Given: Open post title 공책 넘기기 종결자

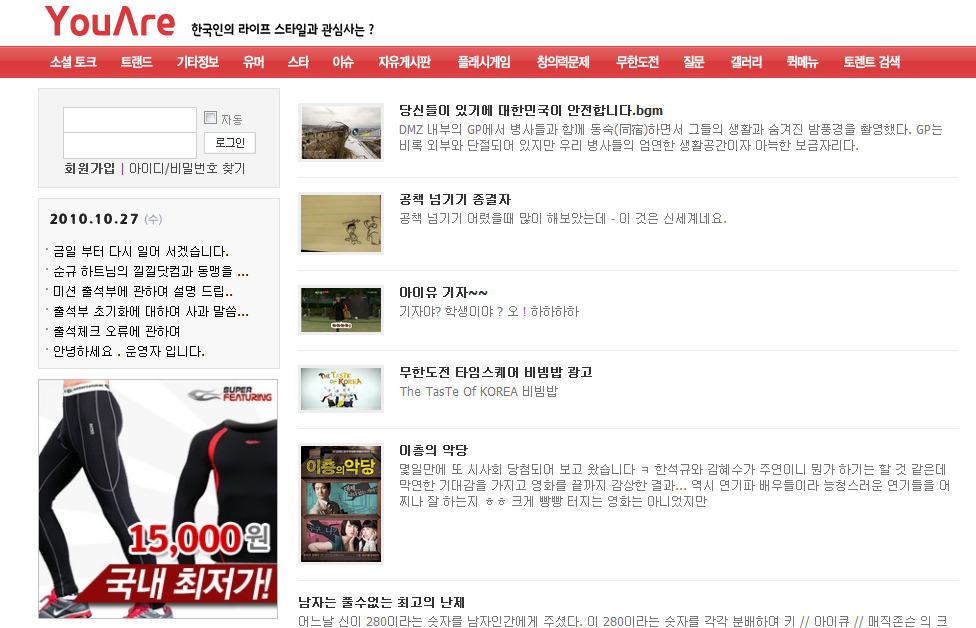Looking at the screenshot, I should (455, 199).
